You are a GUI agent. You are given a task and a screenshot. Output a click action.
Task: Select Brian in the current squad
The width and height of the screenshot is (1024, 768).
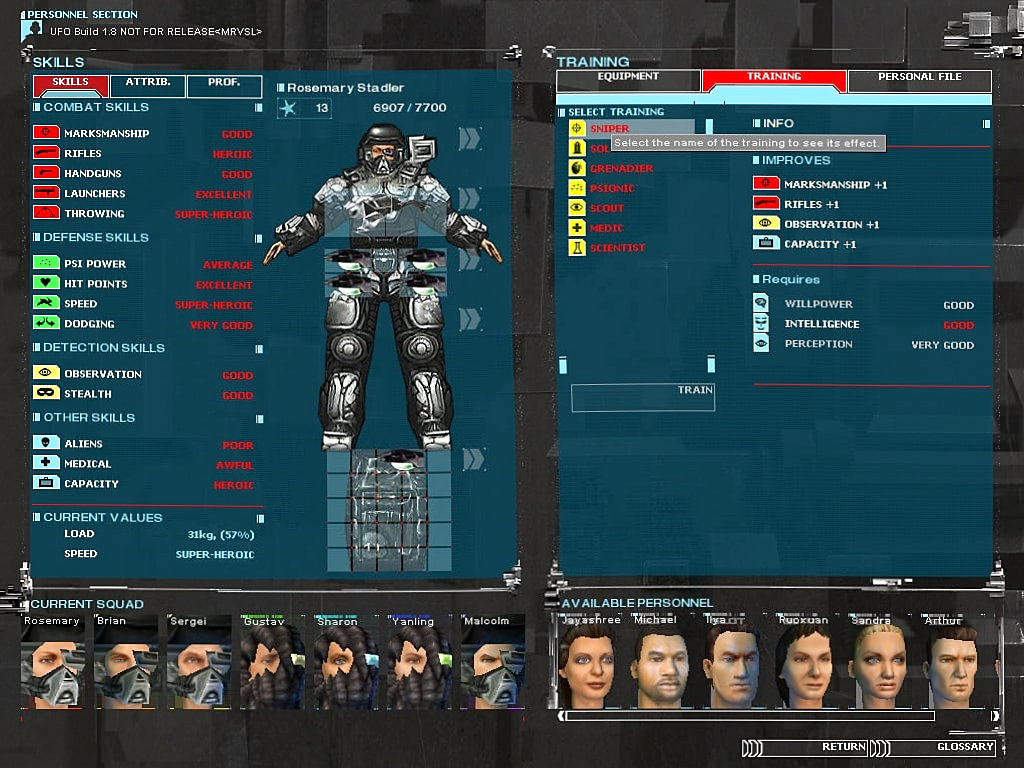[x=126, y=661]
